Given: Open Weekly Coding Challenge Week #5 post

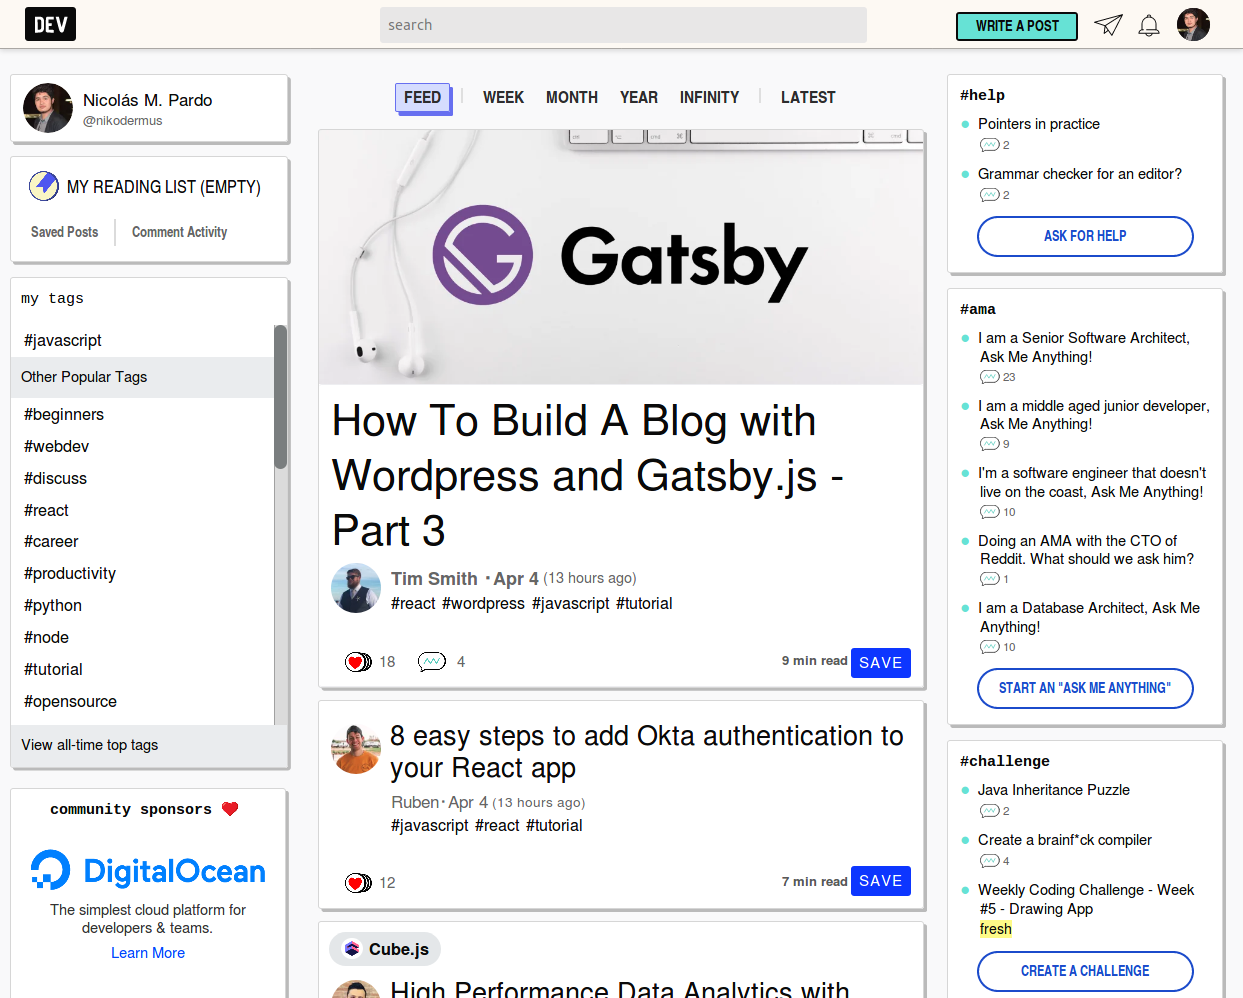Looking at the screenshot, I should coord(1086,899).
